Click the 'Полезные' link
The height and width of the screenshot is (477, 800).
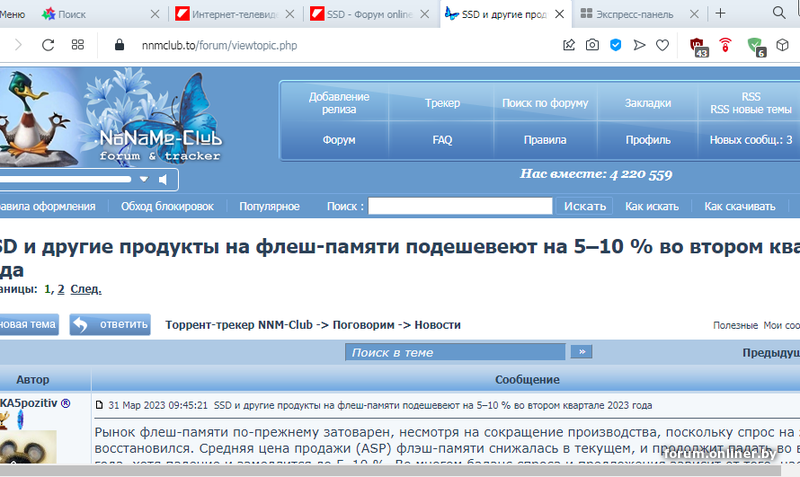click(x=735, y=325)
